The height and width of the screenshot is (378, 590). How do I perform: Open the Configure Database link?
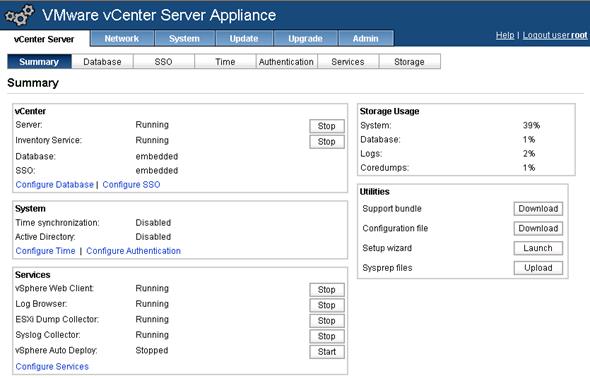pos(55,185)
